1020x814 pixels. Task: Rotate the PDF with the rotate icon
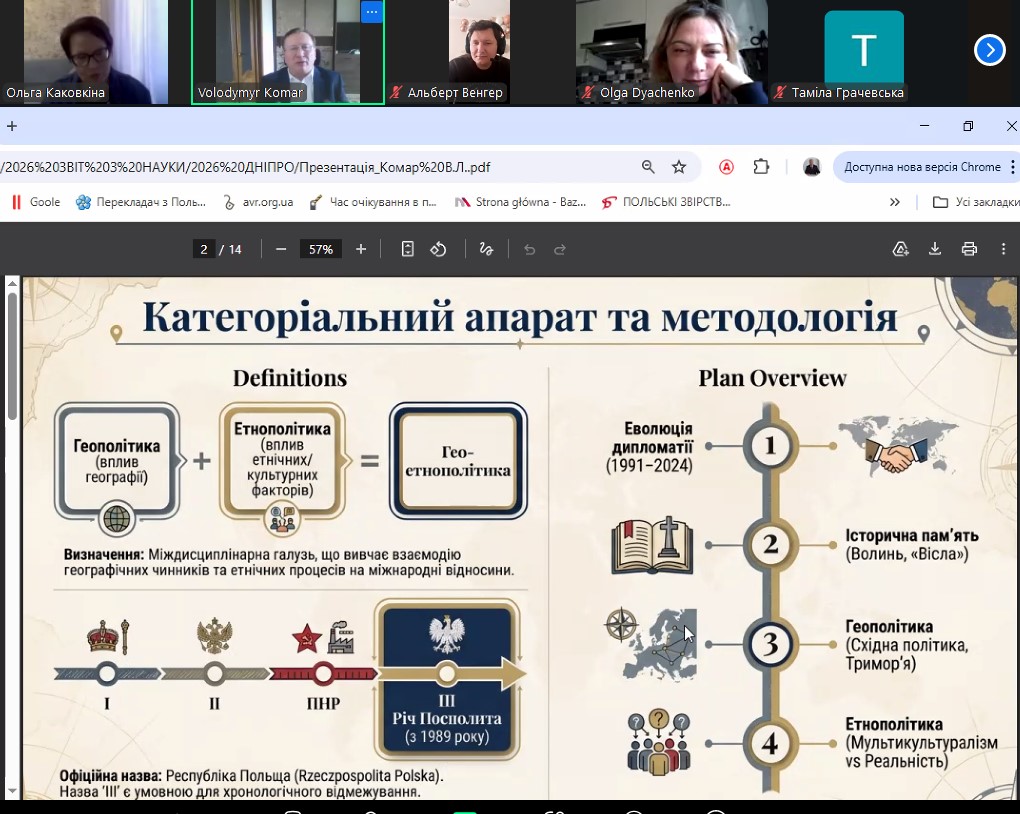tap(438, 249)
